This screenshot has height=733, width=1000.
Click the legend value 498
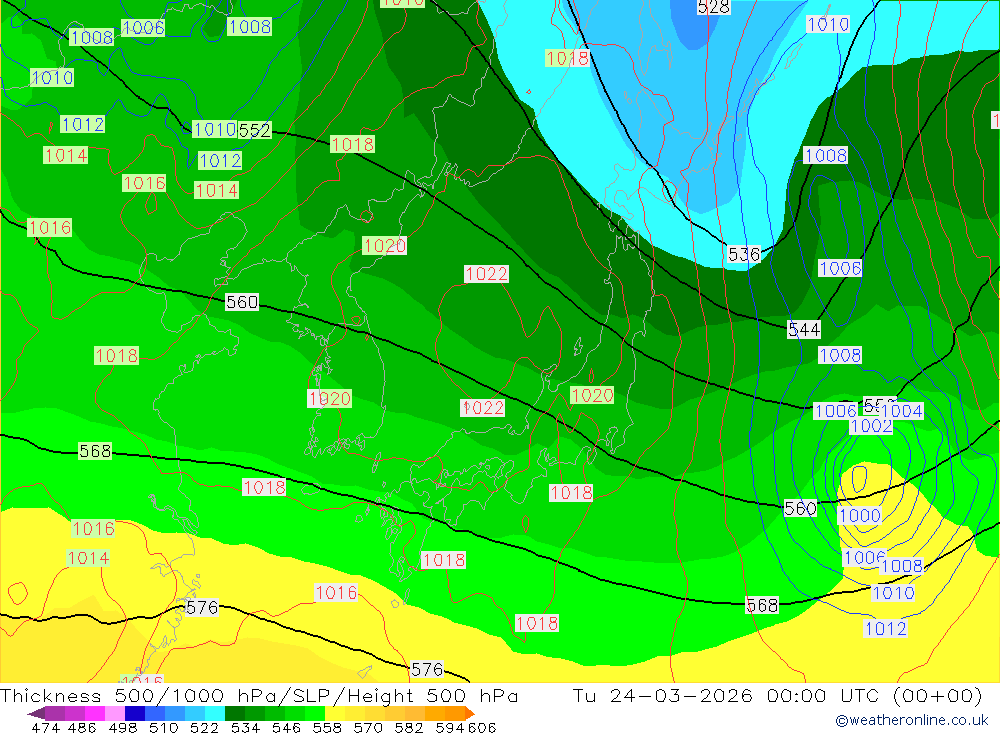pos(122,727)
